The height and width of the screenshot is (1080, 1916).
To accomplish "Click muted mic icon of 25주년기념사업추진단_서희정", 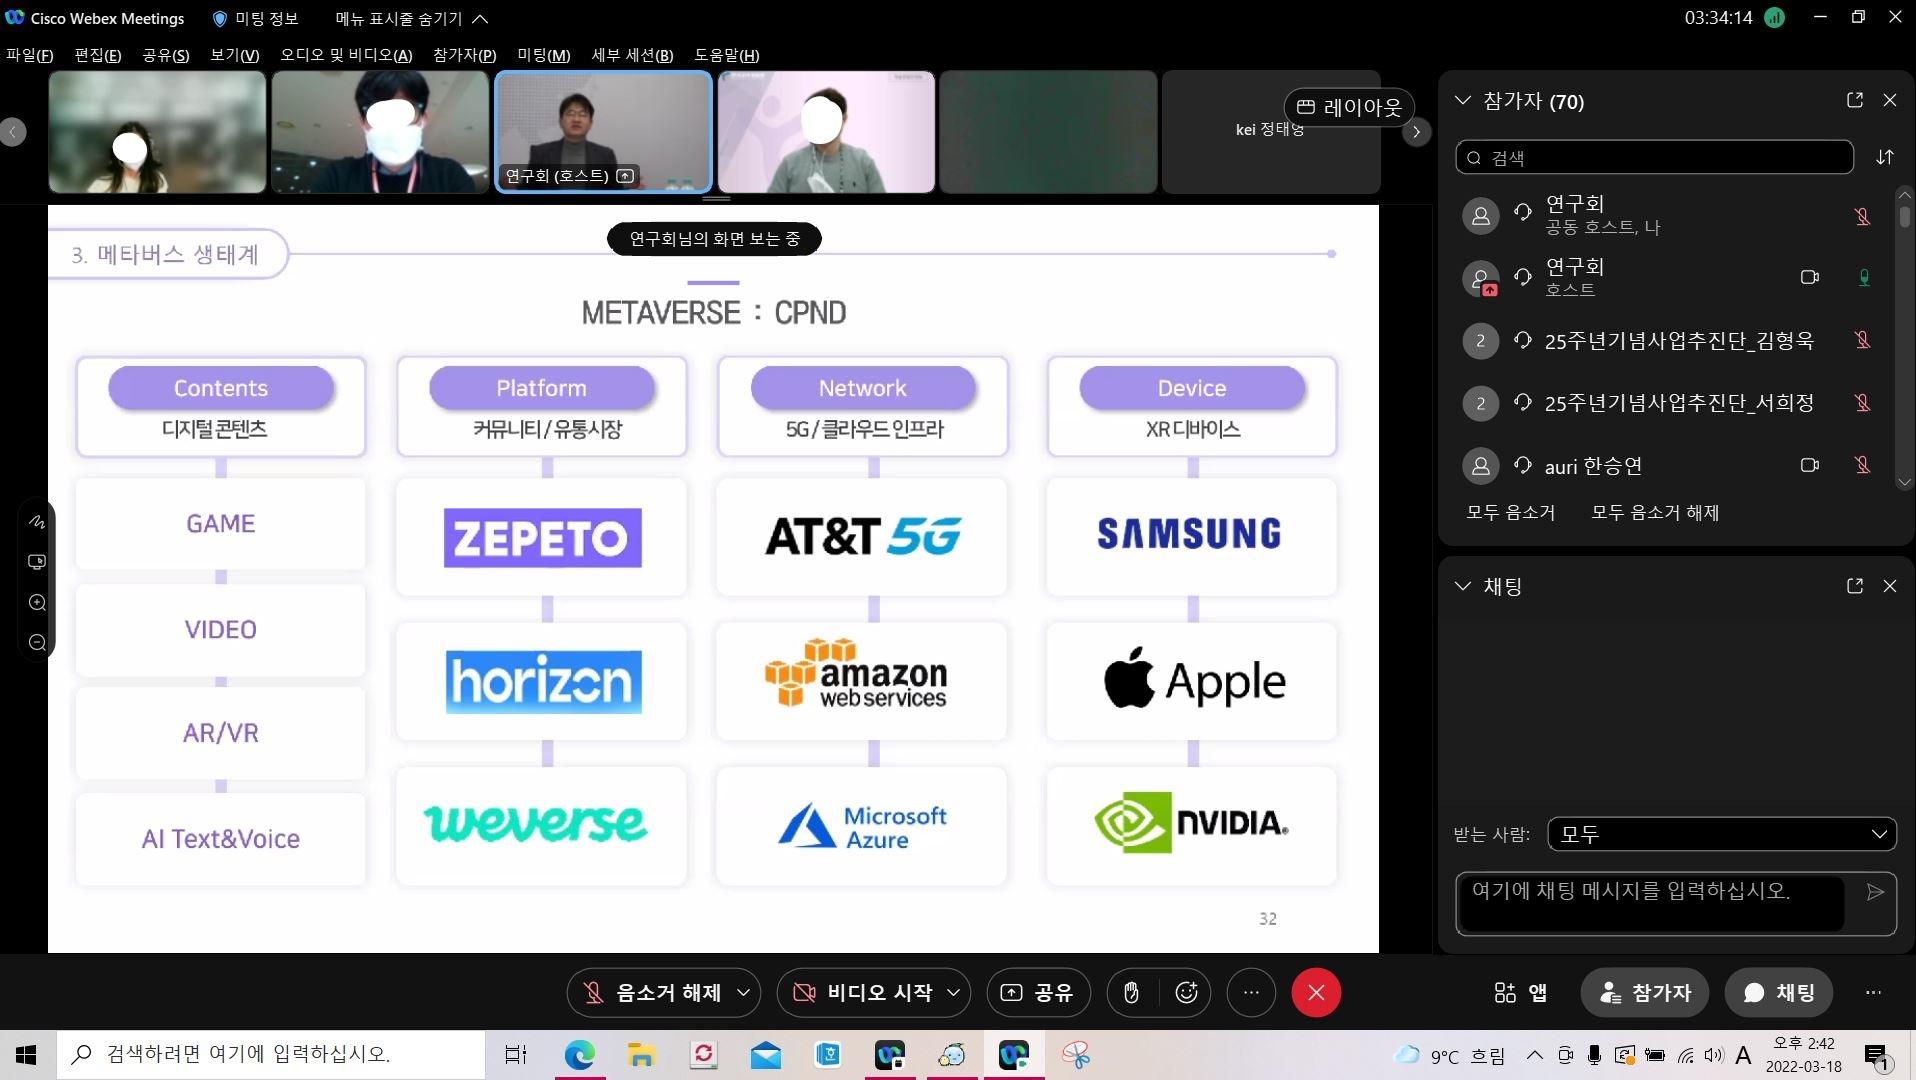I will (x=1863, y=403).
